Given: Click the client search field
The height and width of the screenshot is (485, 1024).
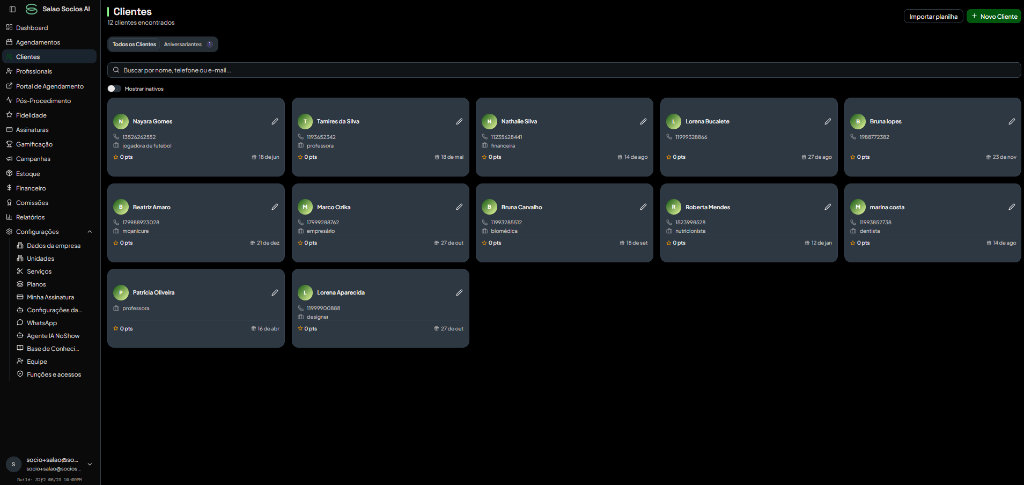Looking at the screenshot, I should [564, 70].
